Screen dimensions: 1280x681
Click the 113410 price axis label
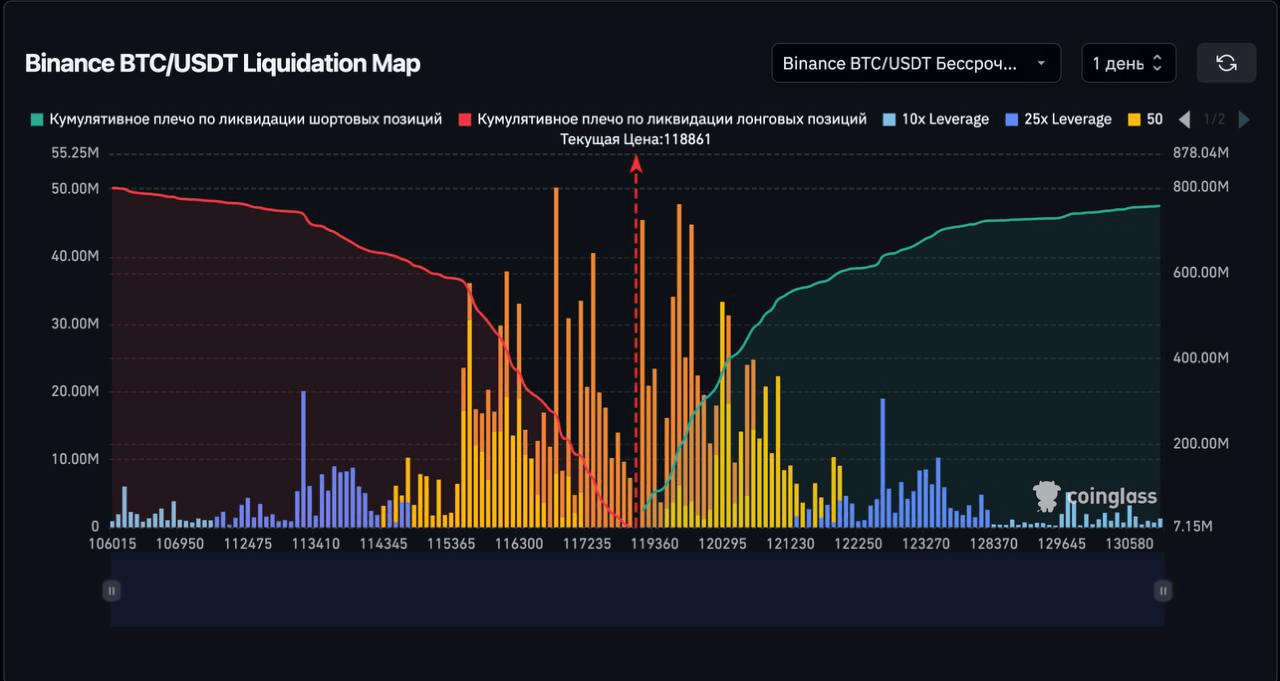tap(316, 544)
